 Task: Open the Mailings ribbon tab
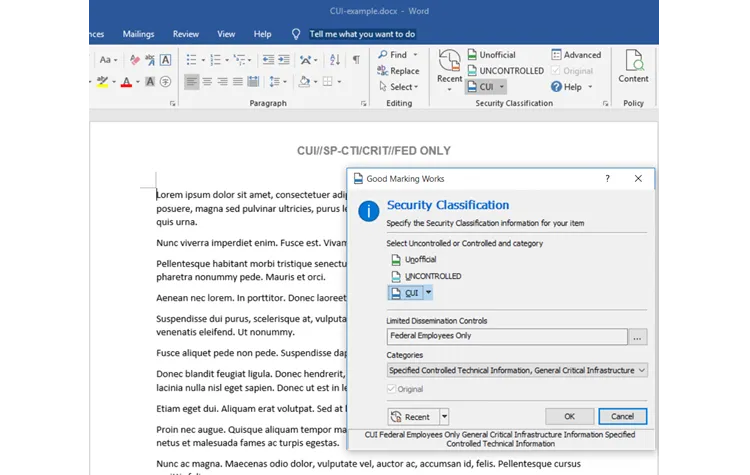(138, 34)
